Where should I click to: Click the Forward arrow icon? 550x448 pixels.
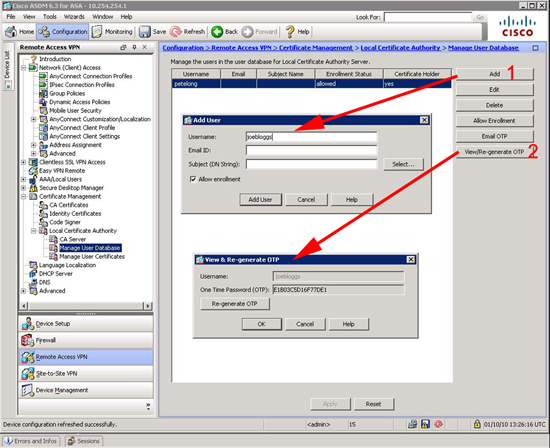[x=248, y=32]
